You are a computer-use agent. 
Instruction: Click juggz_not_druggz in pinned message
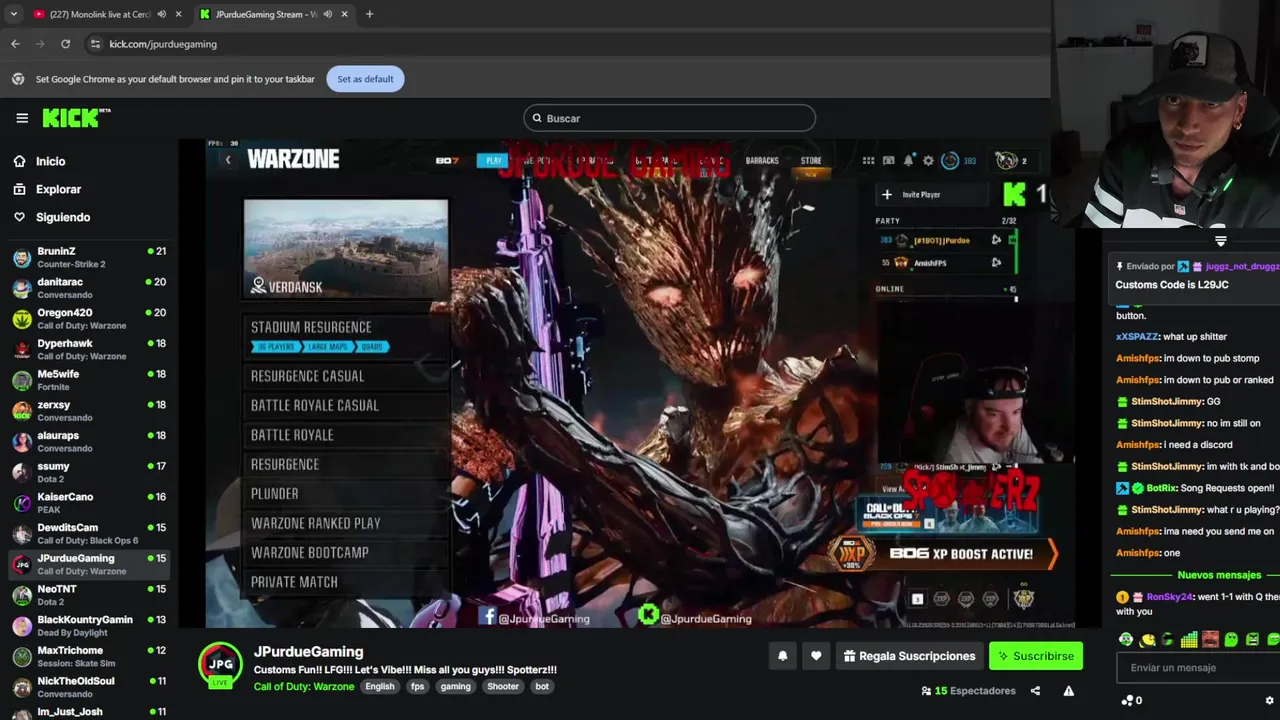point(1242,267)
